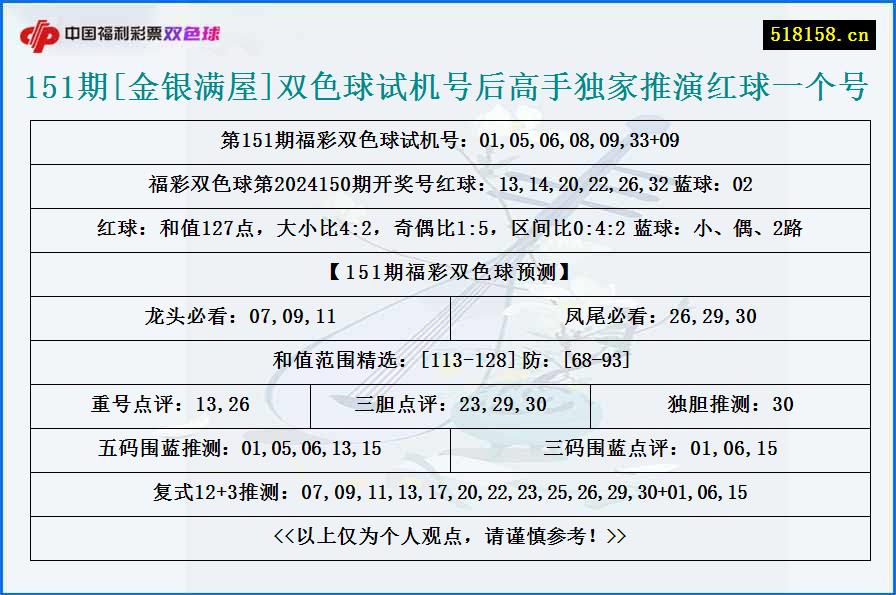Click the 复式12+3推测 numbers row
Image resolution: width=896 pixels, height=595 pixels.
[448, 492]
